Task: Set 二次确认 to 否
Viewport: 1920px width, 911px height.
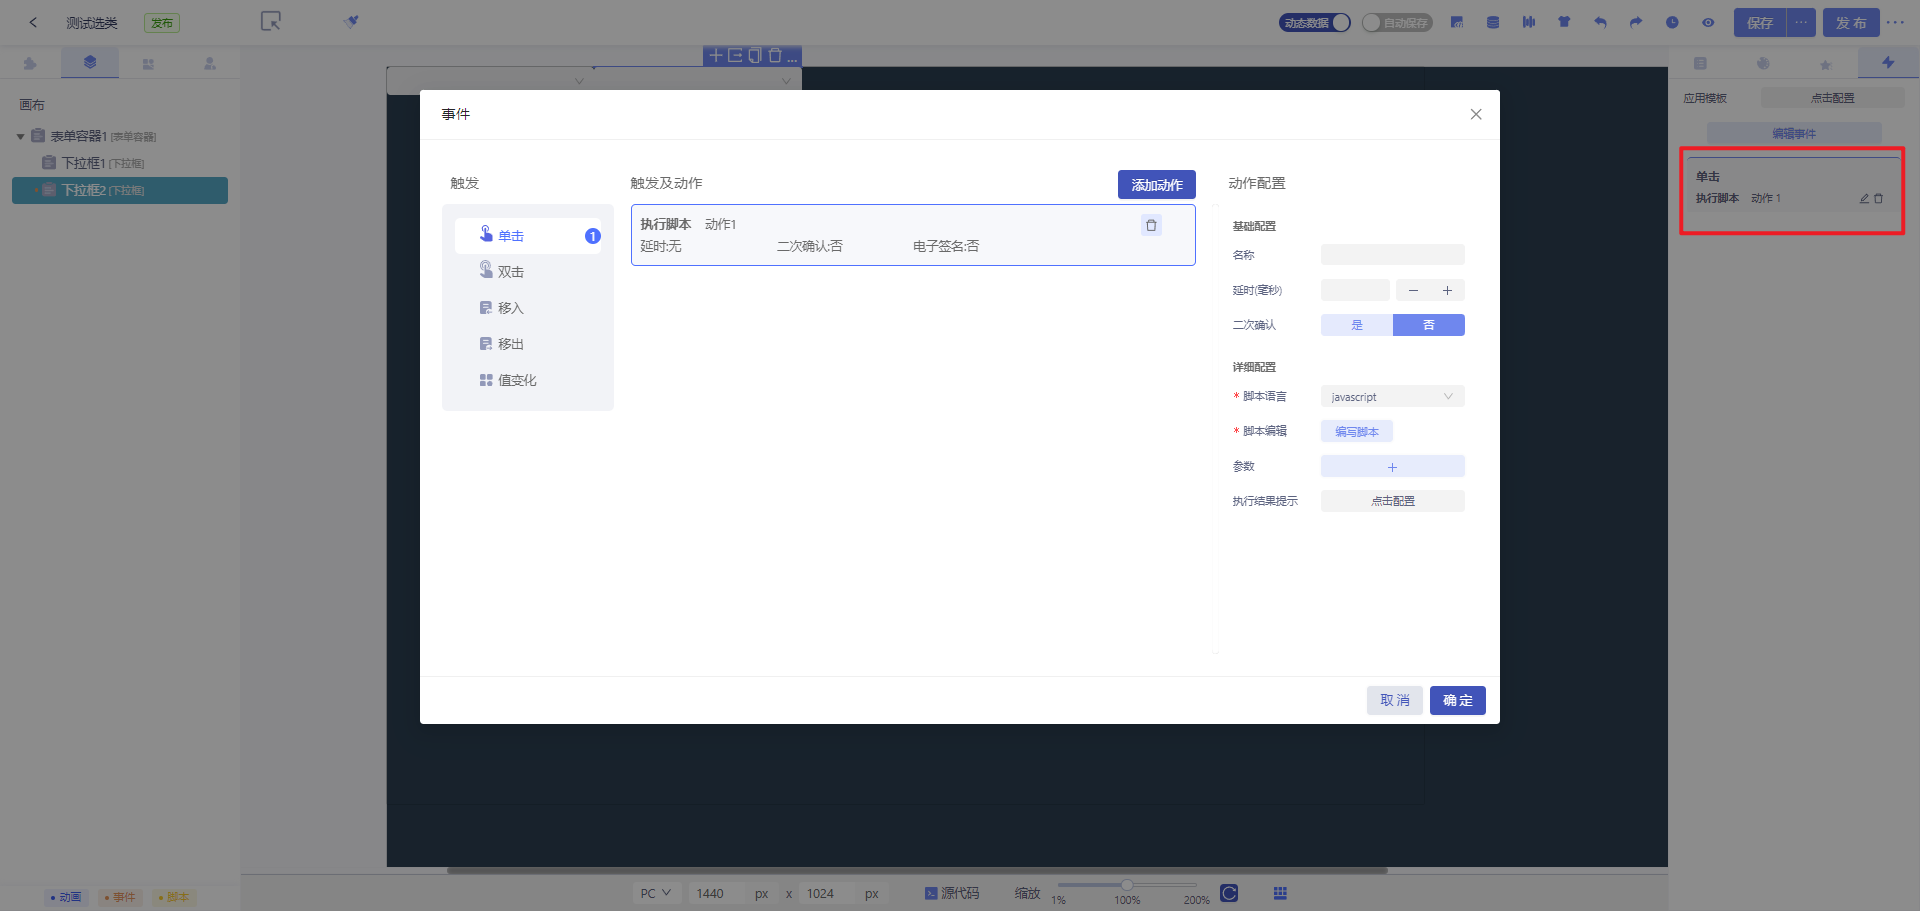Action: tap(1429, 325)
